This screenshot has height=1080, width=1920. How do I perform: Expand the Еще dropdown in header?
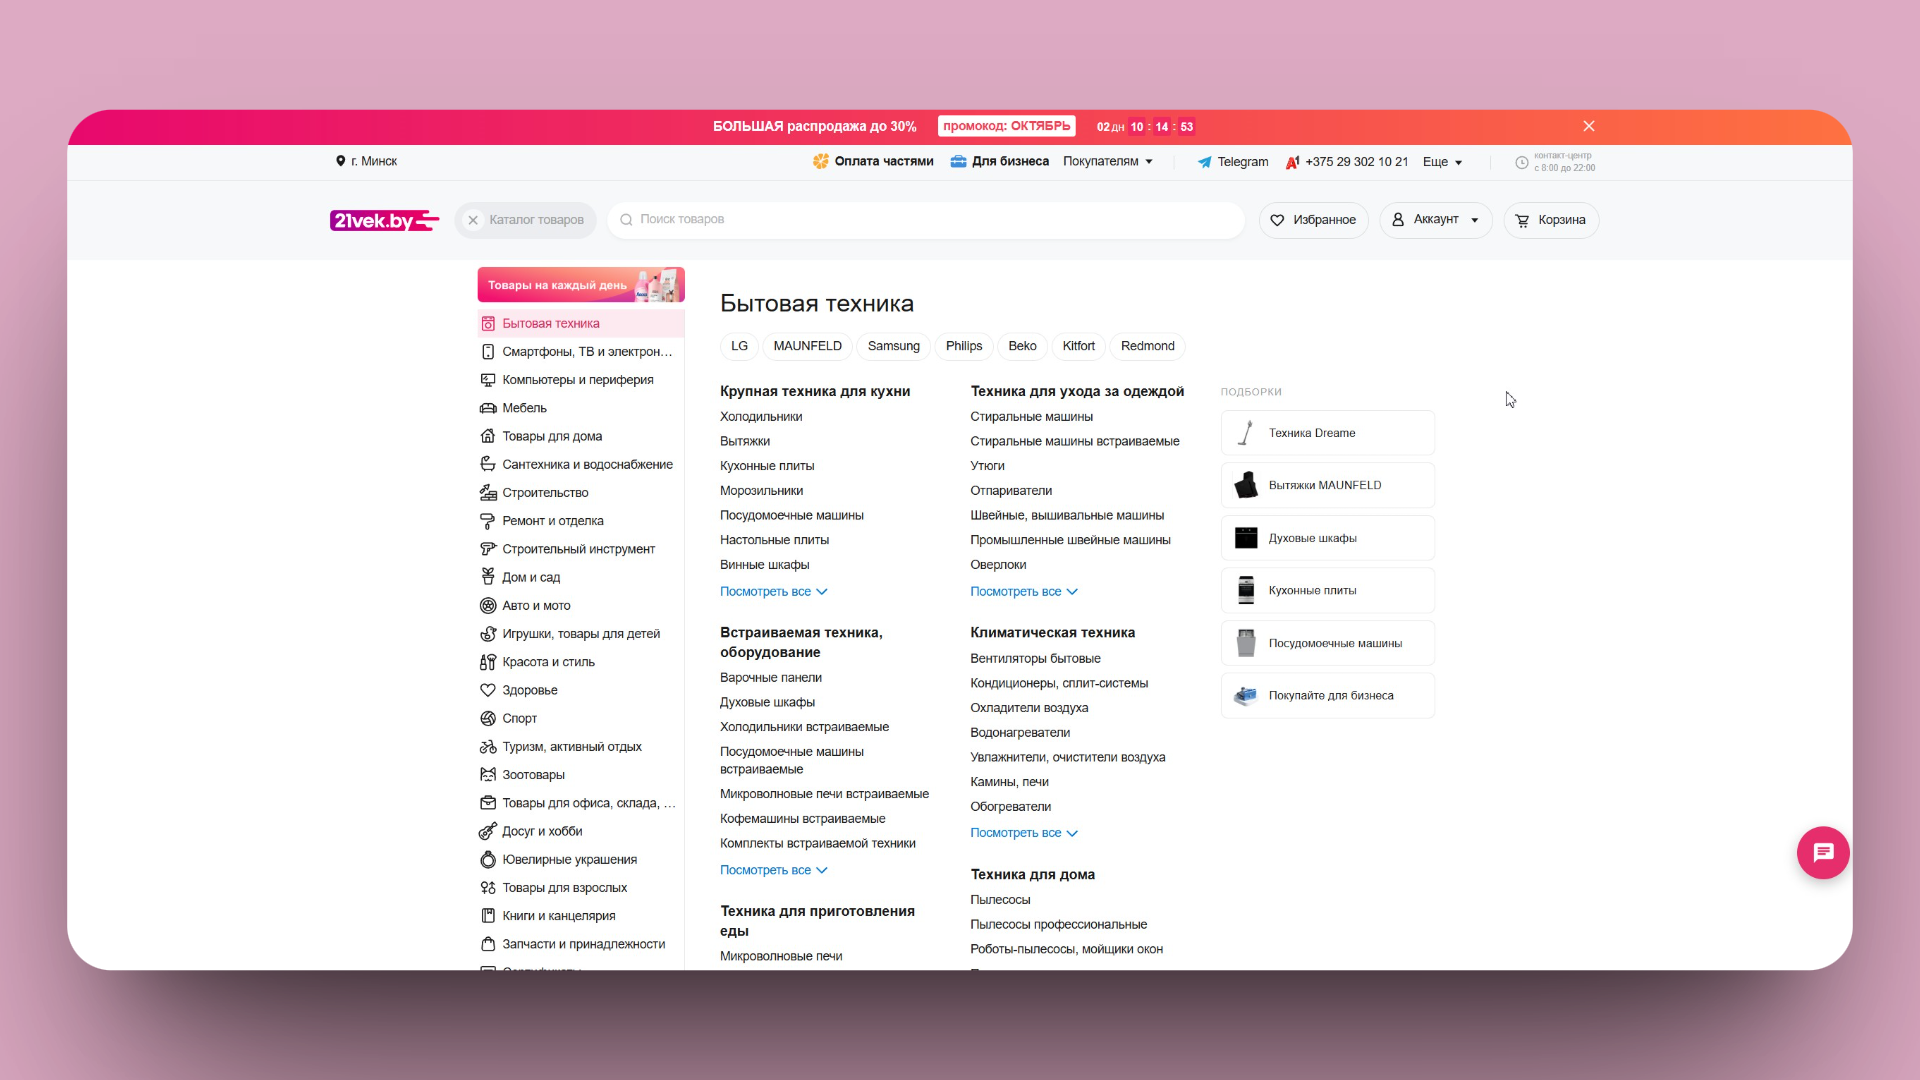pyautogui.click(x=1442, y=162)
